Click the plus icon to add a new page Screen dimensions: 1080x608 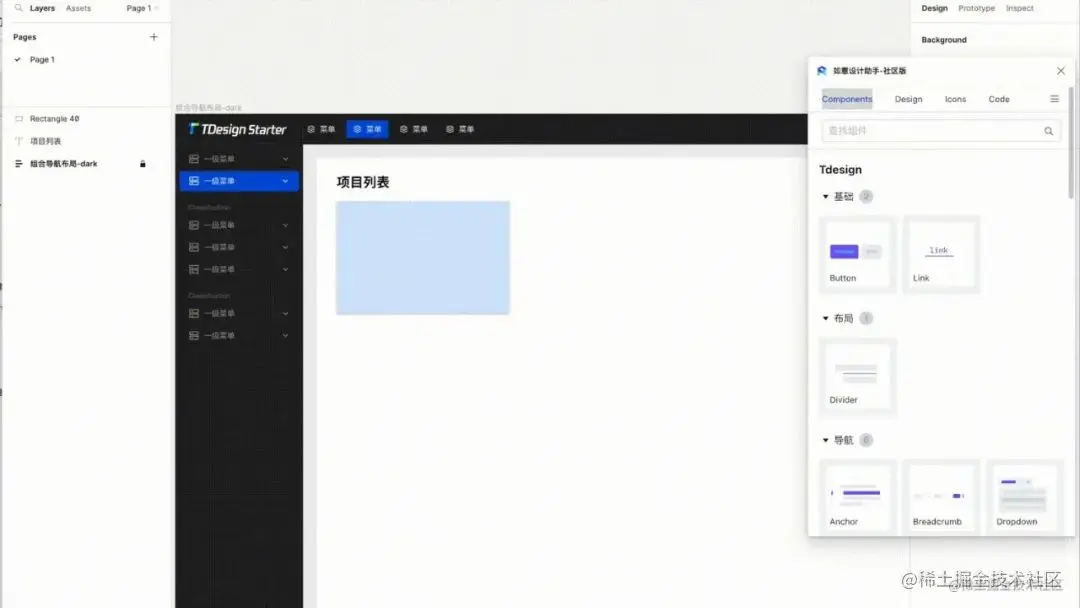pyautogui.click(x=153, y=36)
